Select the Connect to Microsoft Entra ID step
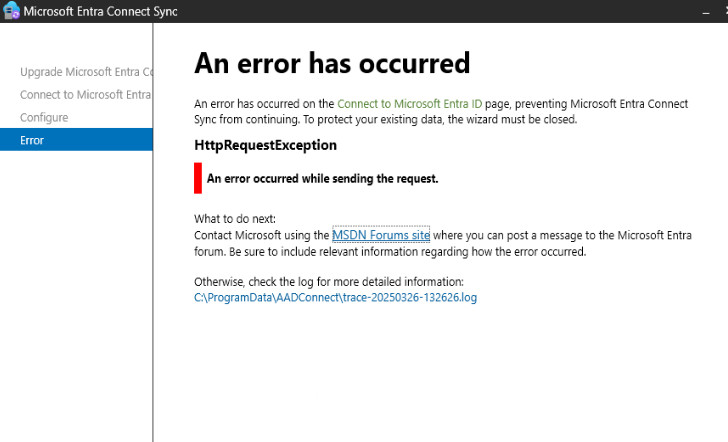 coord(86,95)
